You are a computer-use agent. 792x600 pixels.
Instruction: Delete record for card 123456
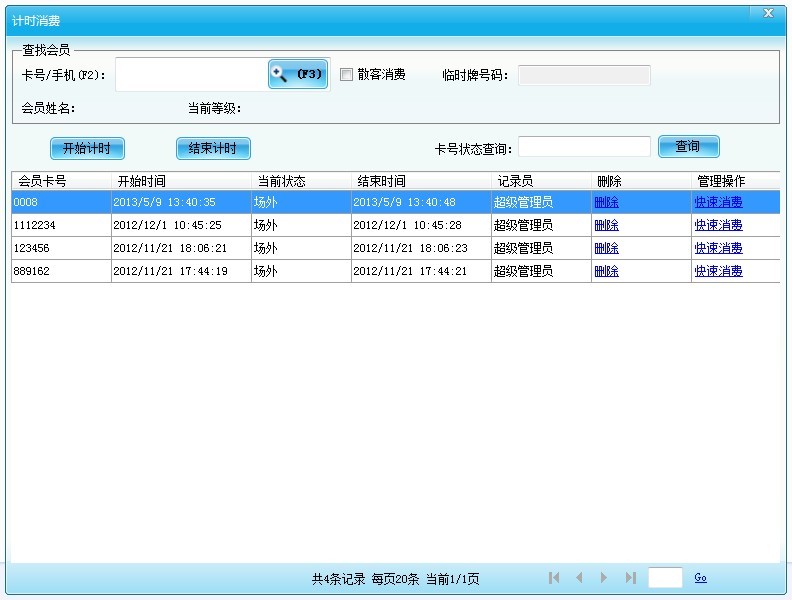tap(606, 248)
